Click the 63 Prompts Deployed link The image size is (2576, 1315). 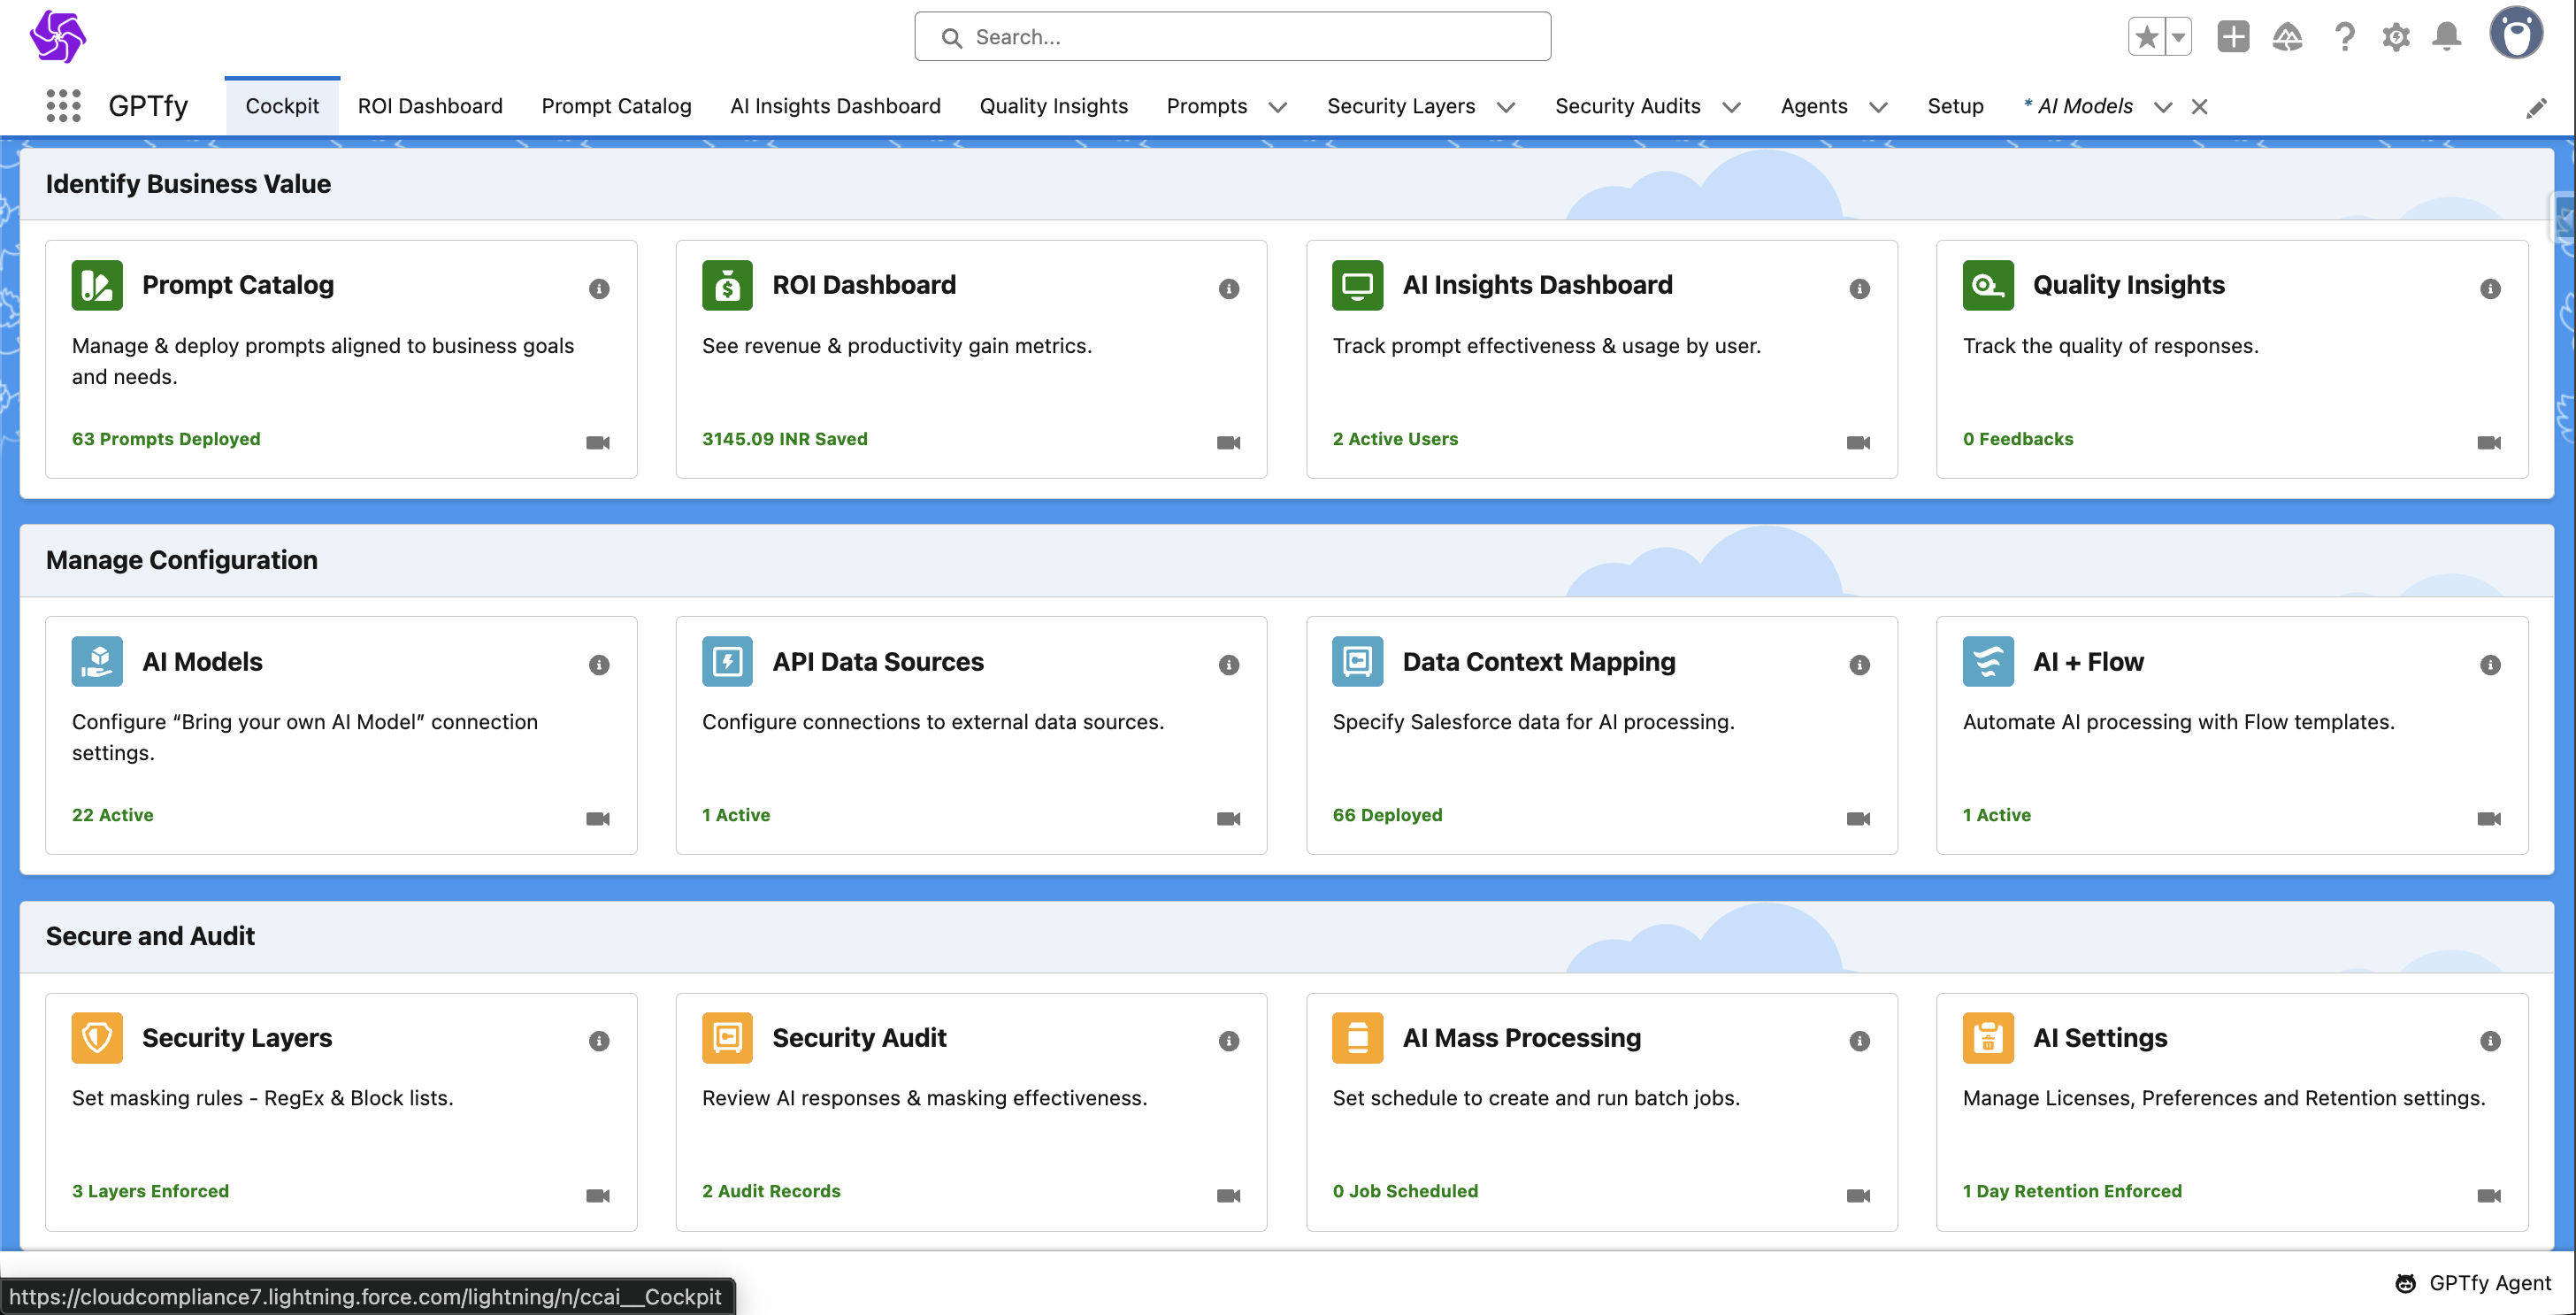point(166,439)
